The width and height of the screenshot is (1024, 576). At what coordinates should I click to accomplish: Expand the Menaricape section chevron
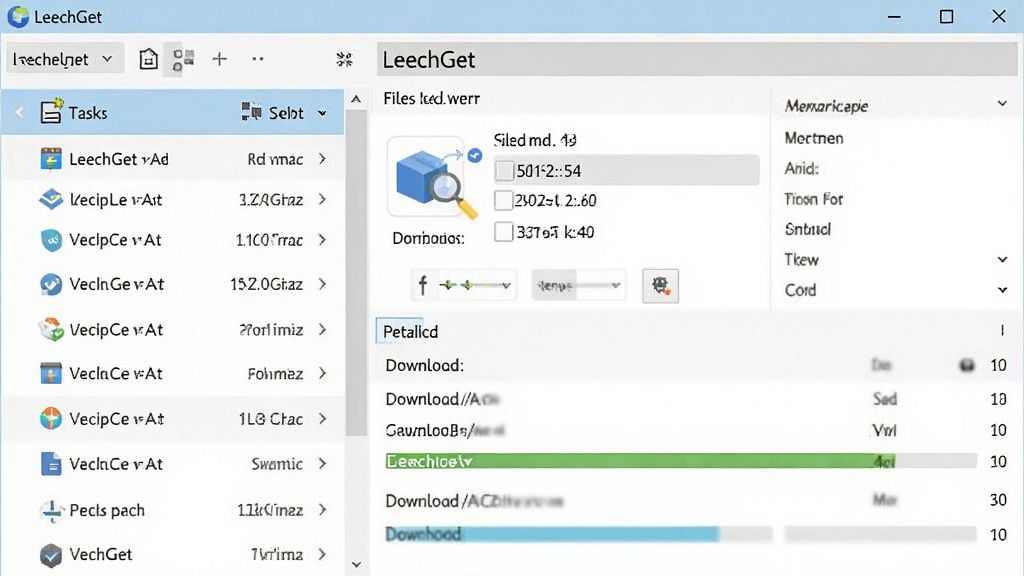click(x=1002, y=104)
